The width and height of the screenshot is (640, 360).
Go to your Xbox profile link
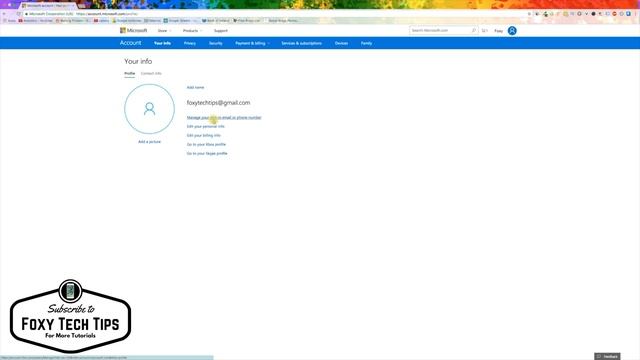206,144
